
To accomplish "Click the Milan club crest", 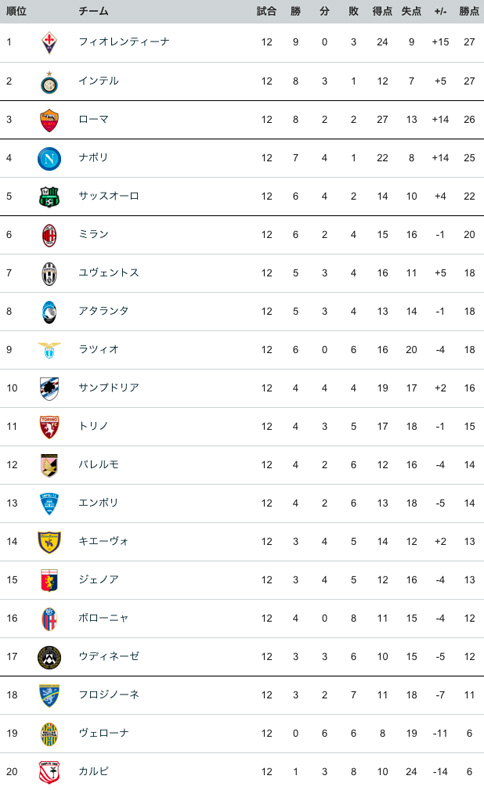I will pos(49,235).
